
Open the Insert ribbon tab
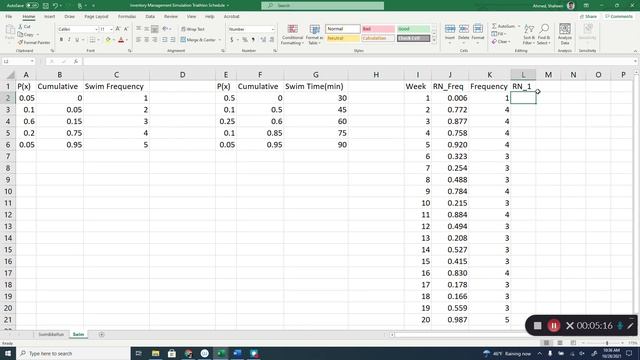[x=49, y=16]
